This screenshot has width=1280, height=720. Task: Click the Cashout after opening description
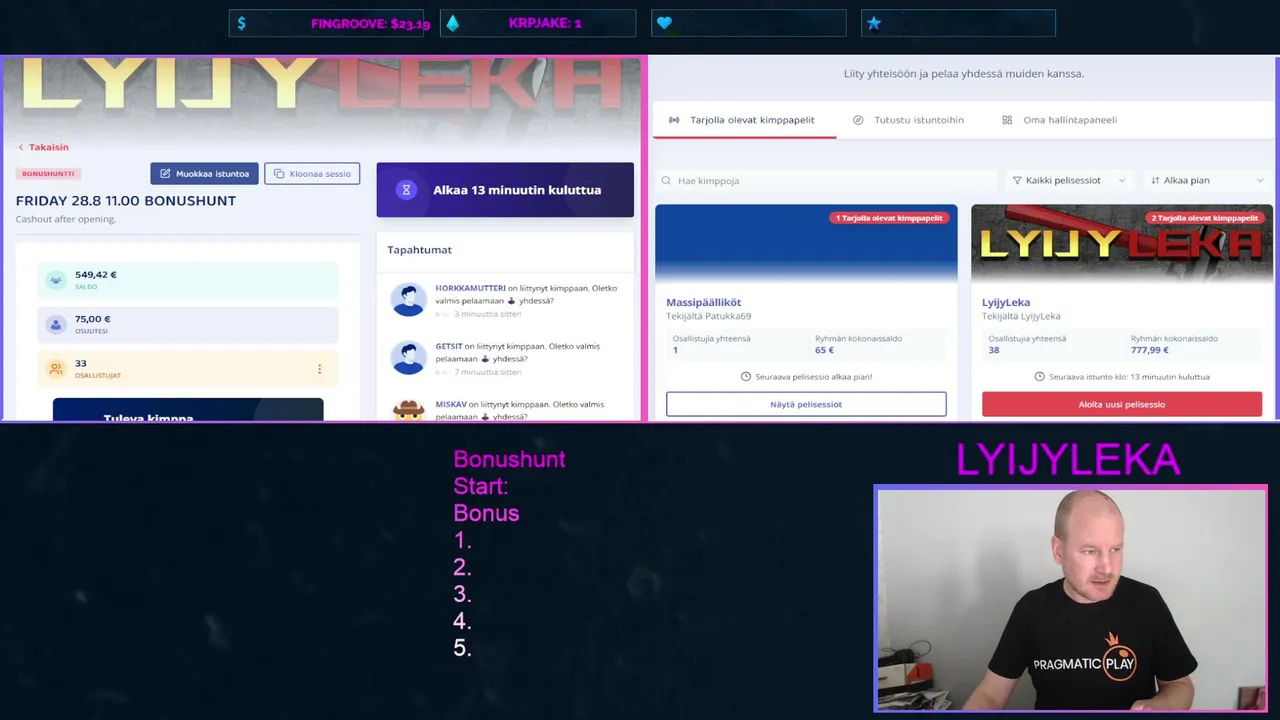66,219
